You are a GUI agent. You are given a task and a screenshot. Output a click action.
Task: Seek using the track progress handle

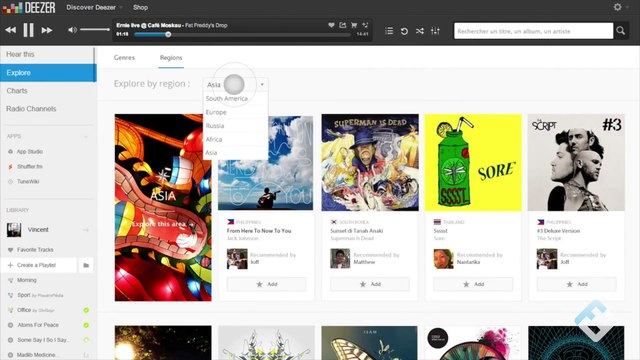point(168,35)
